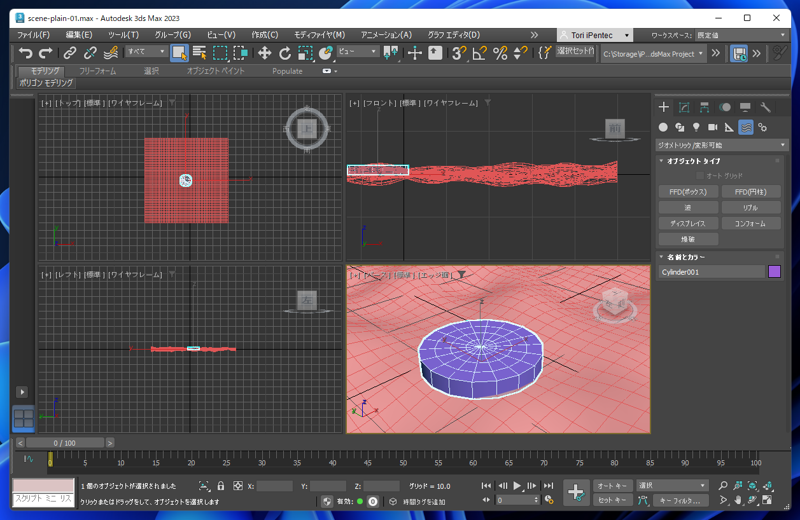Select the Systems category icon
Image resolution: width=800 pixels, height=520 pixels.
pos(762,127)
